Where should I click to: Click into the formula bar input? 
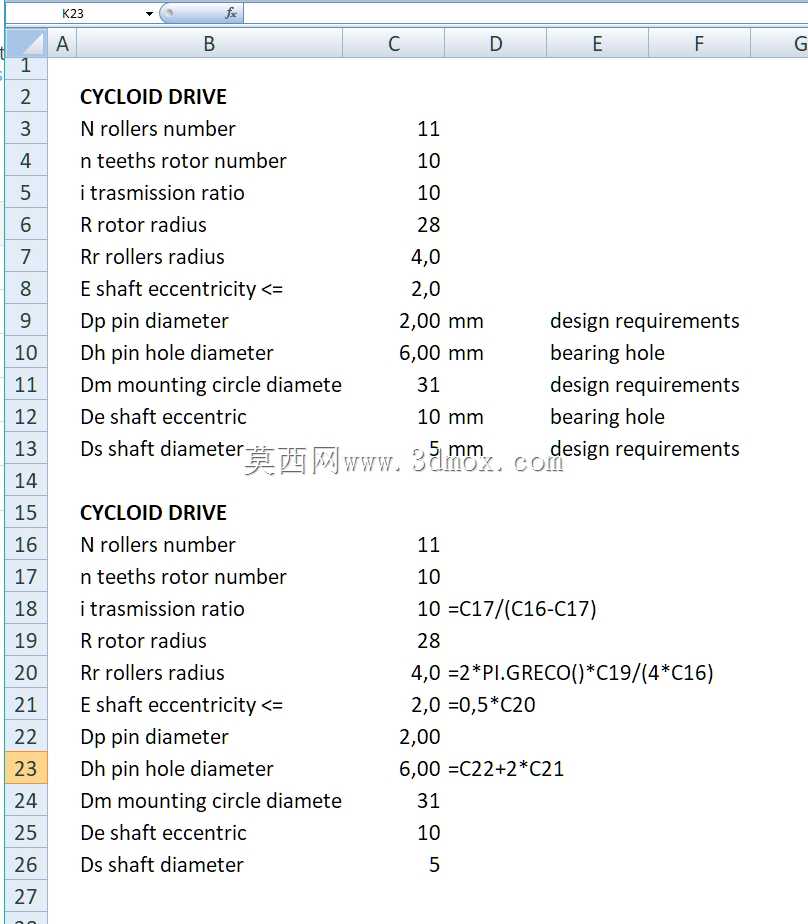tap(525, 13)
